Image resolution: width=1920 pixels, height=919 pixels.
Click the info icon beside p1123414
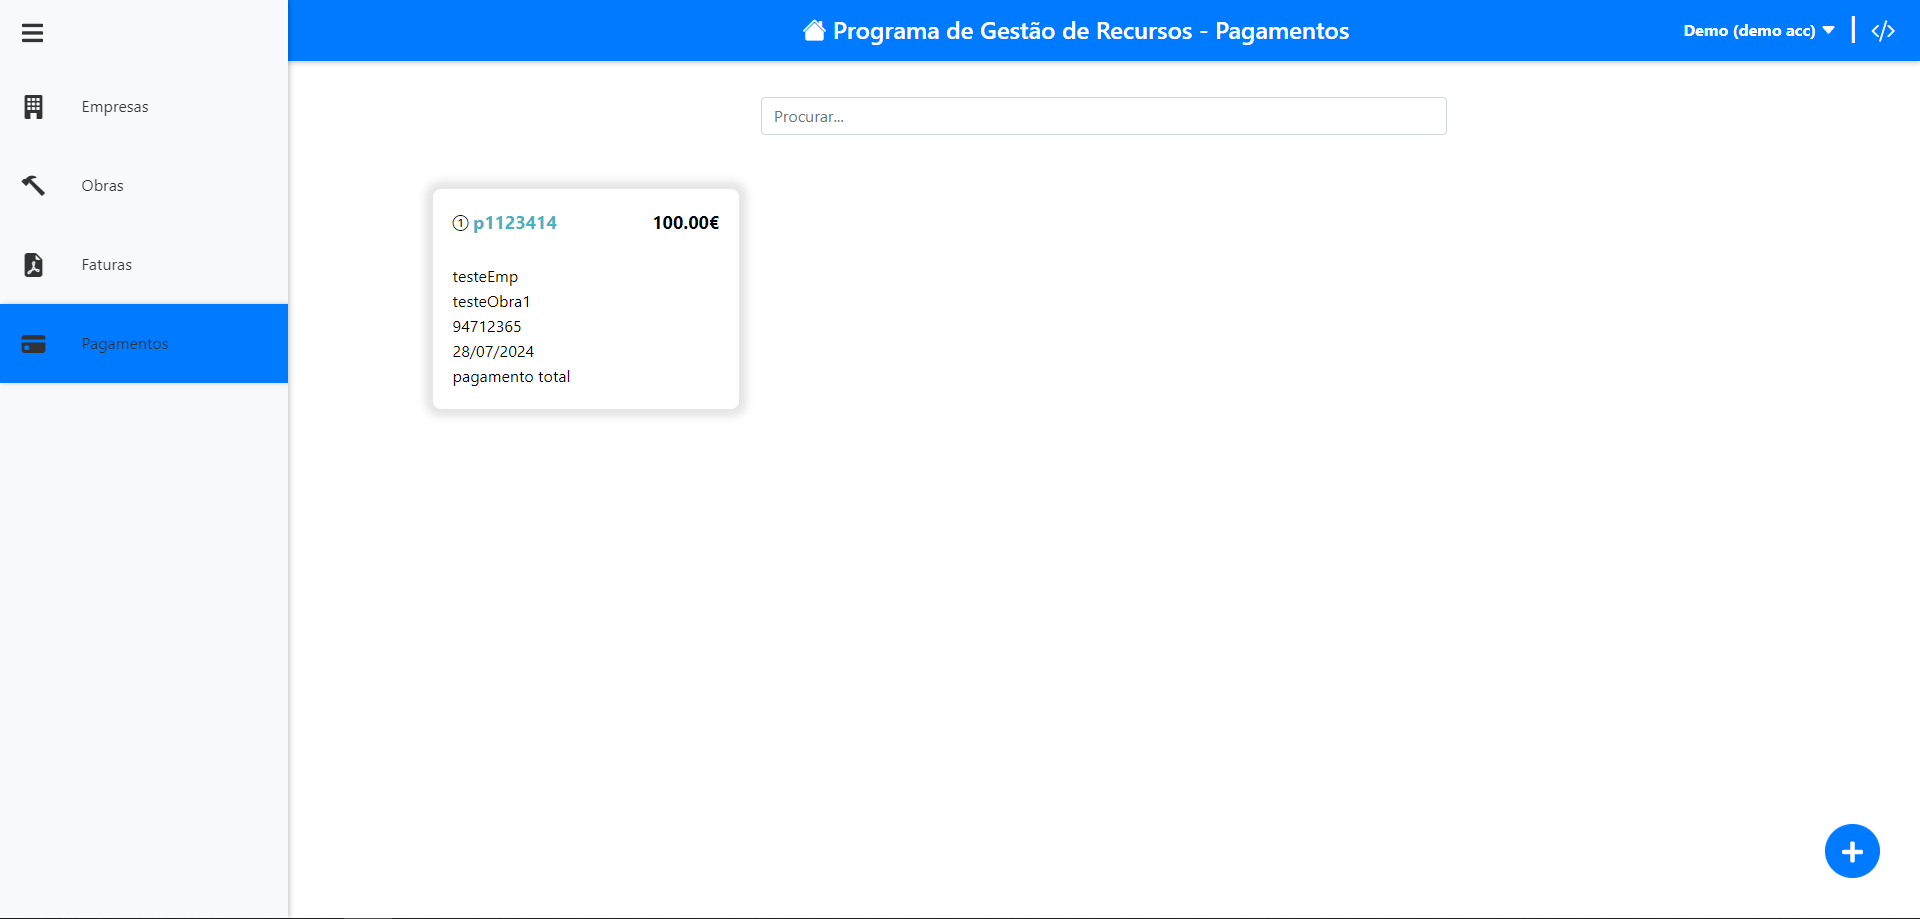coord(460,223)
